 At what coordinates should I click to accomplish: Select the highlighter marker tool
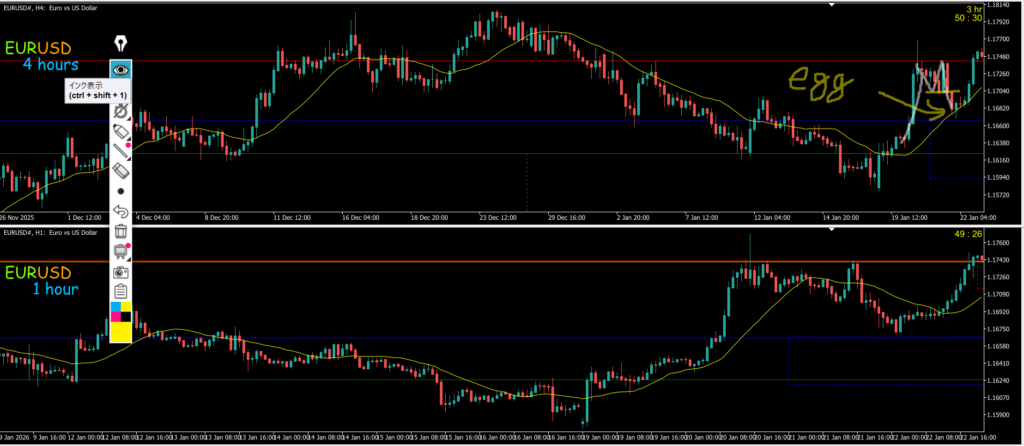tap(121, 132)
